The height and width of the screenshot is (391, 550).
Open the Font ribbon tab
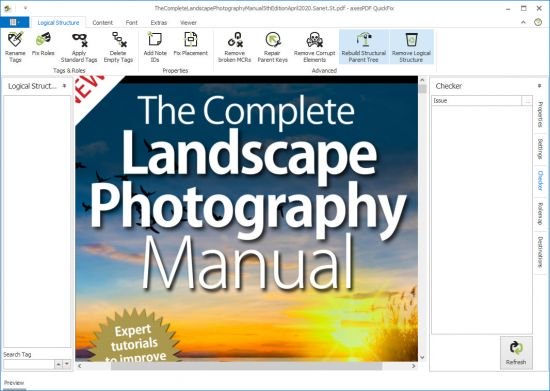(132, 22)
